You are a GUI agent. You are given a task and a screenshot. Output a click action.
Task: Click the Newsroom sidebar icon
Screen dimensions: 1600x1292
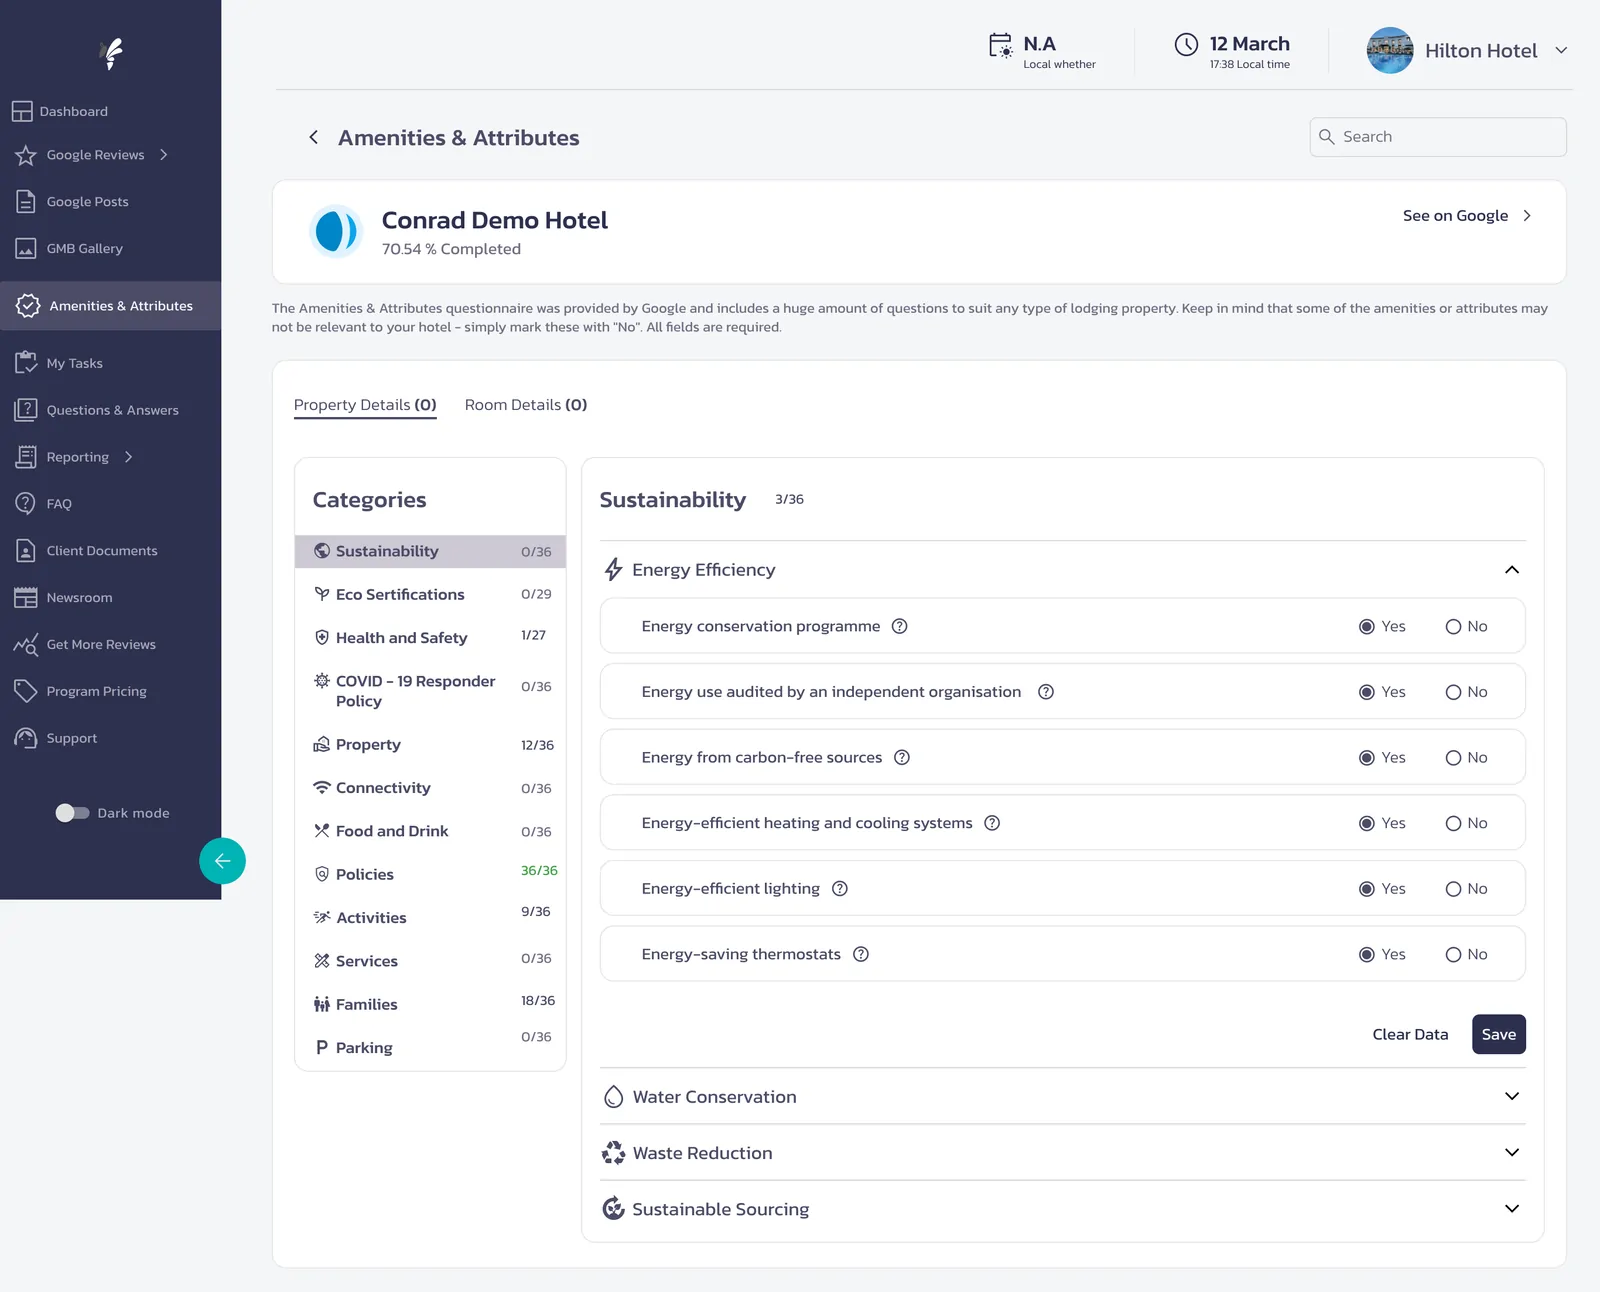pyautogui.click(x=26, y=597)
